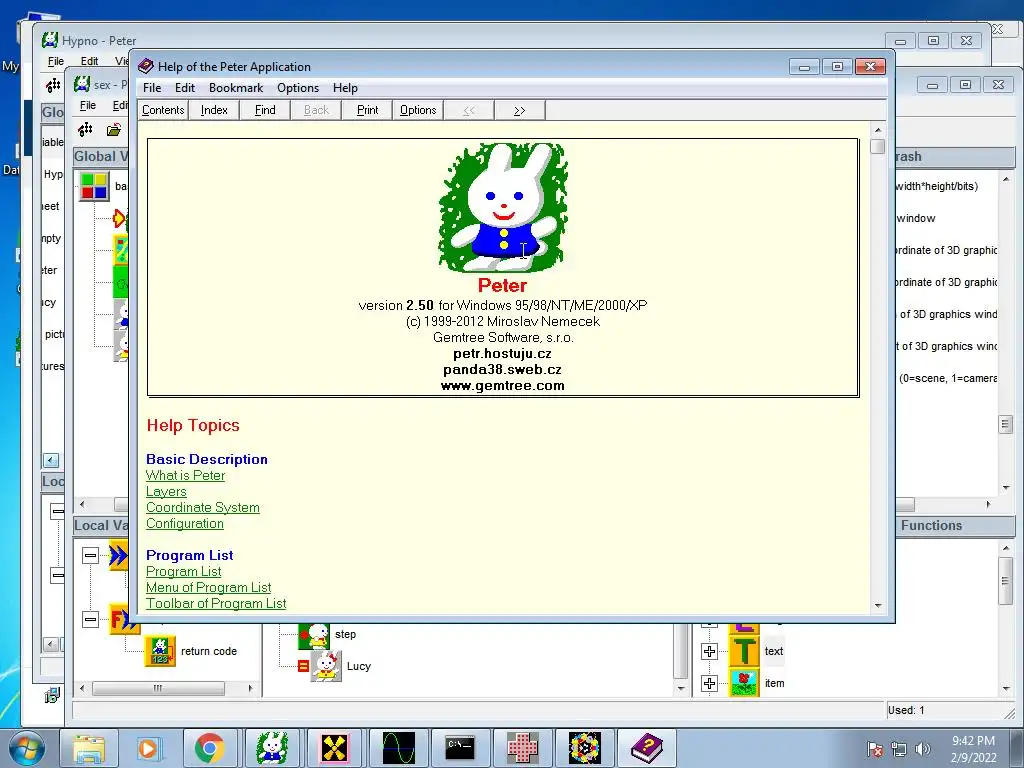Viewport: 1024px width, 768px height.
Task: Open Options menu in Help window
Action: click(x=298, y=88)
